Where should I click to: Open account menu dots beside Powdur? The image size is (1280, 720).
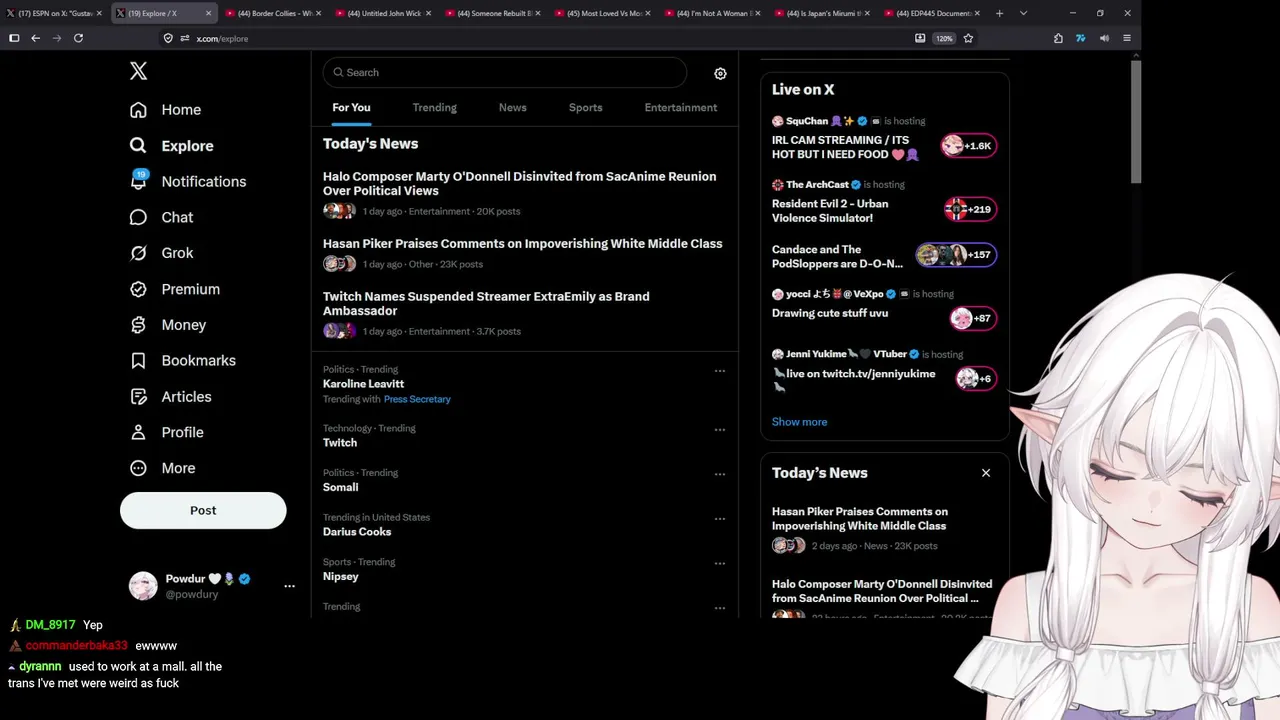289,586
